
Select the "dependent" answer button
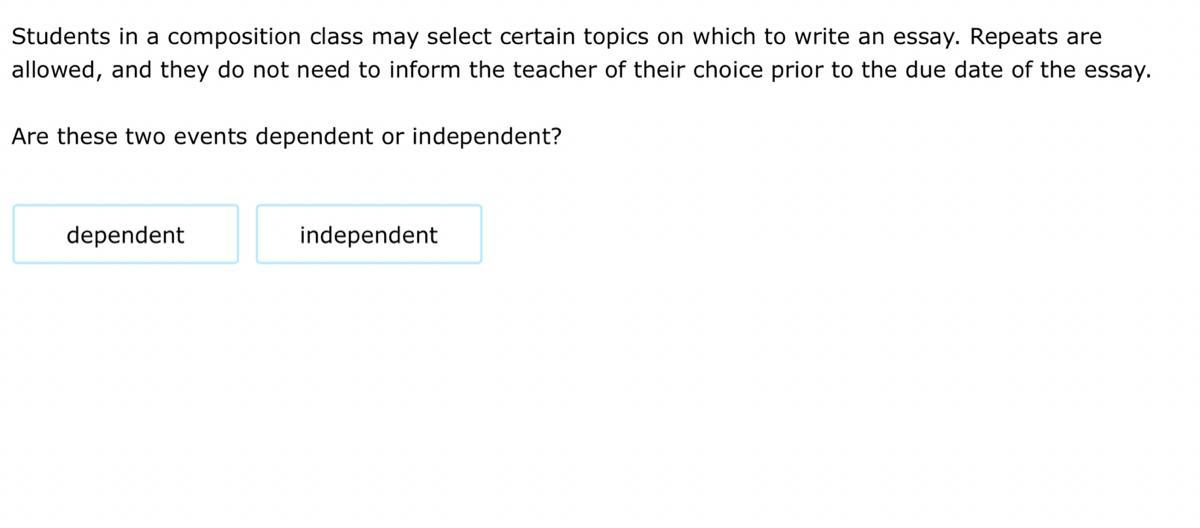coord(126,235)
